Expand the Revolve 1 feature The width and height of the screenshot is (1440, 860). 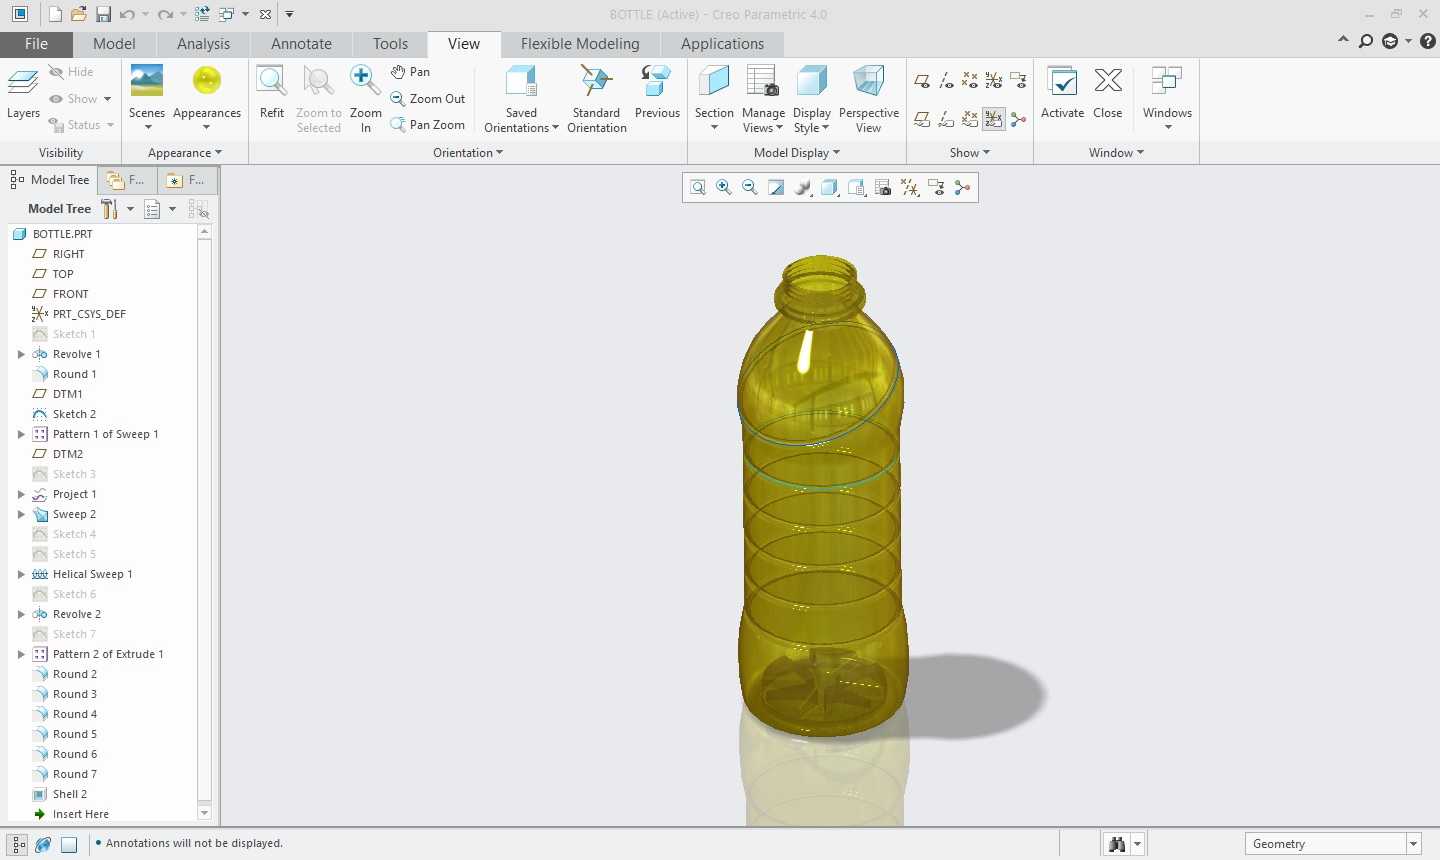[x=21, y=354]
